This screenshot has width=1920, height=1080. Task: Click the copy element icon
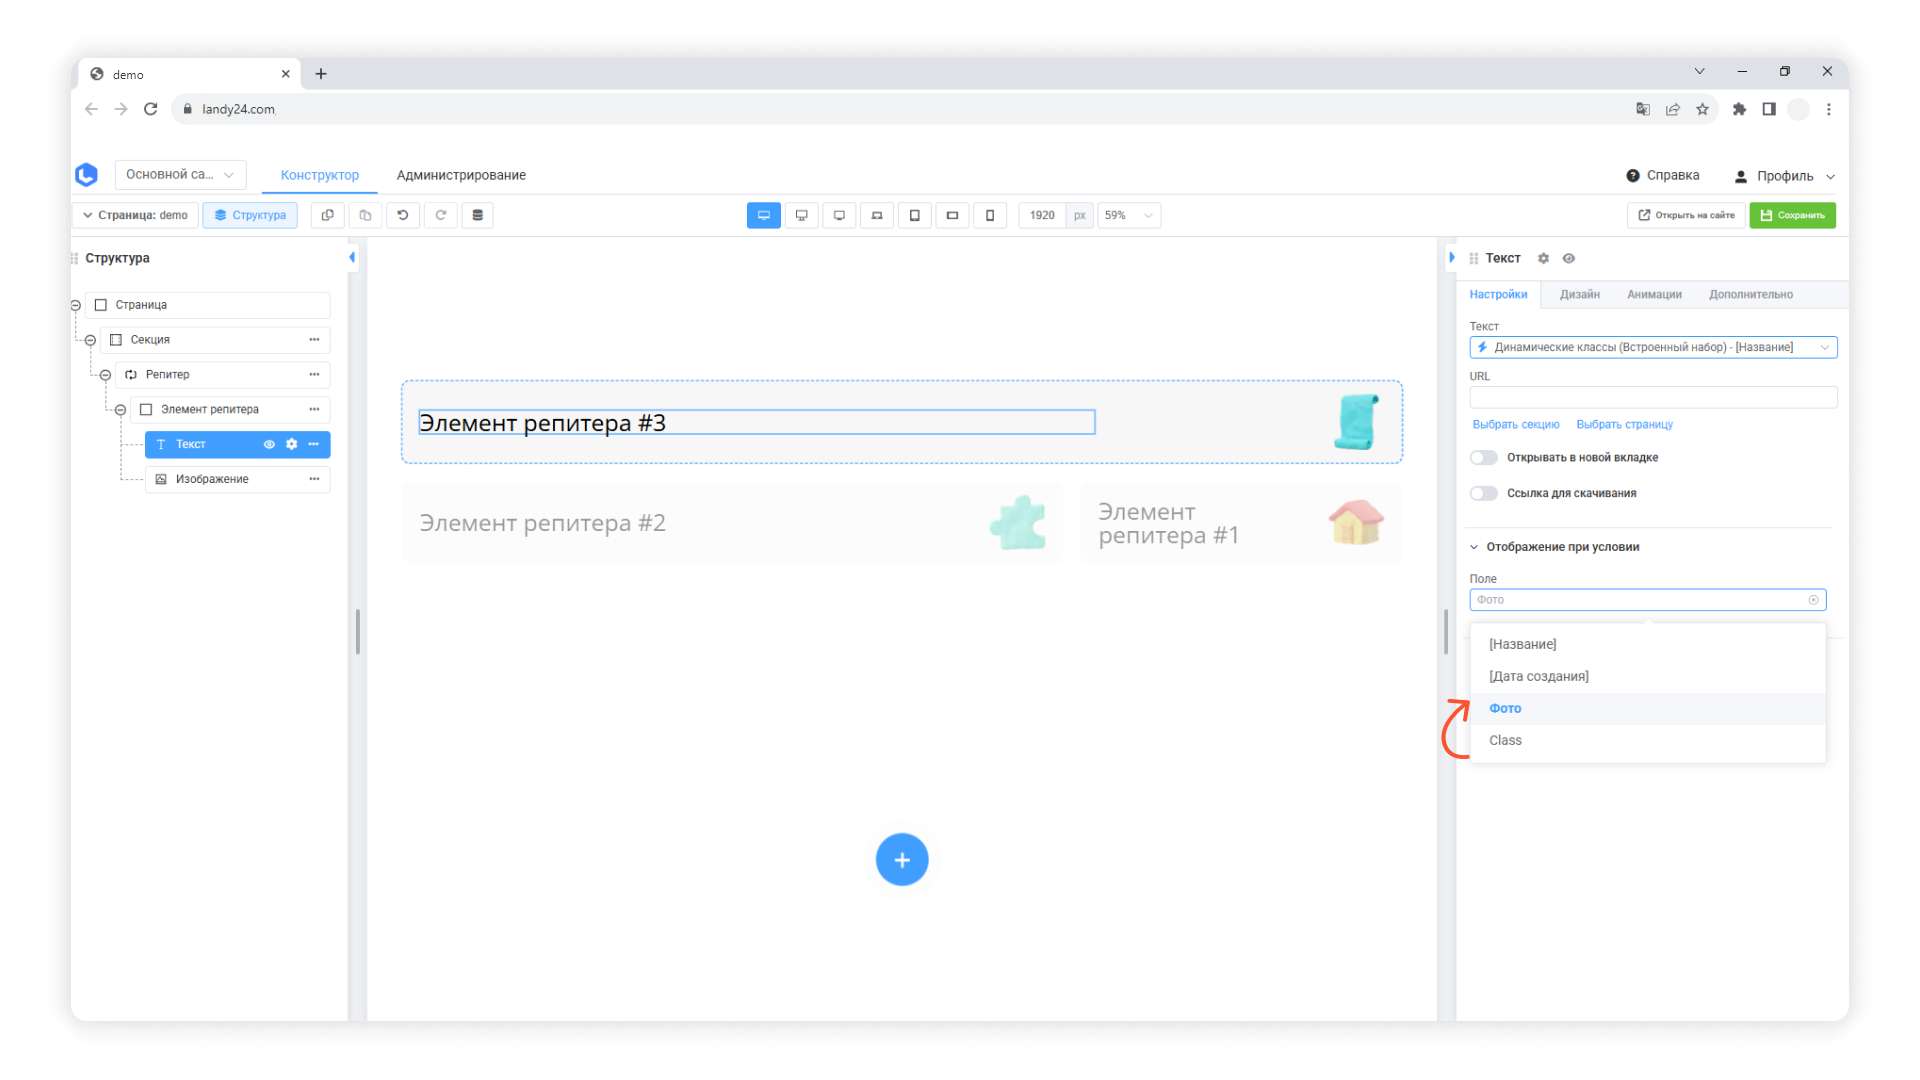[x=327, y=215]
